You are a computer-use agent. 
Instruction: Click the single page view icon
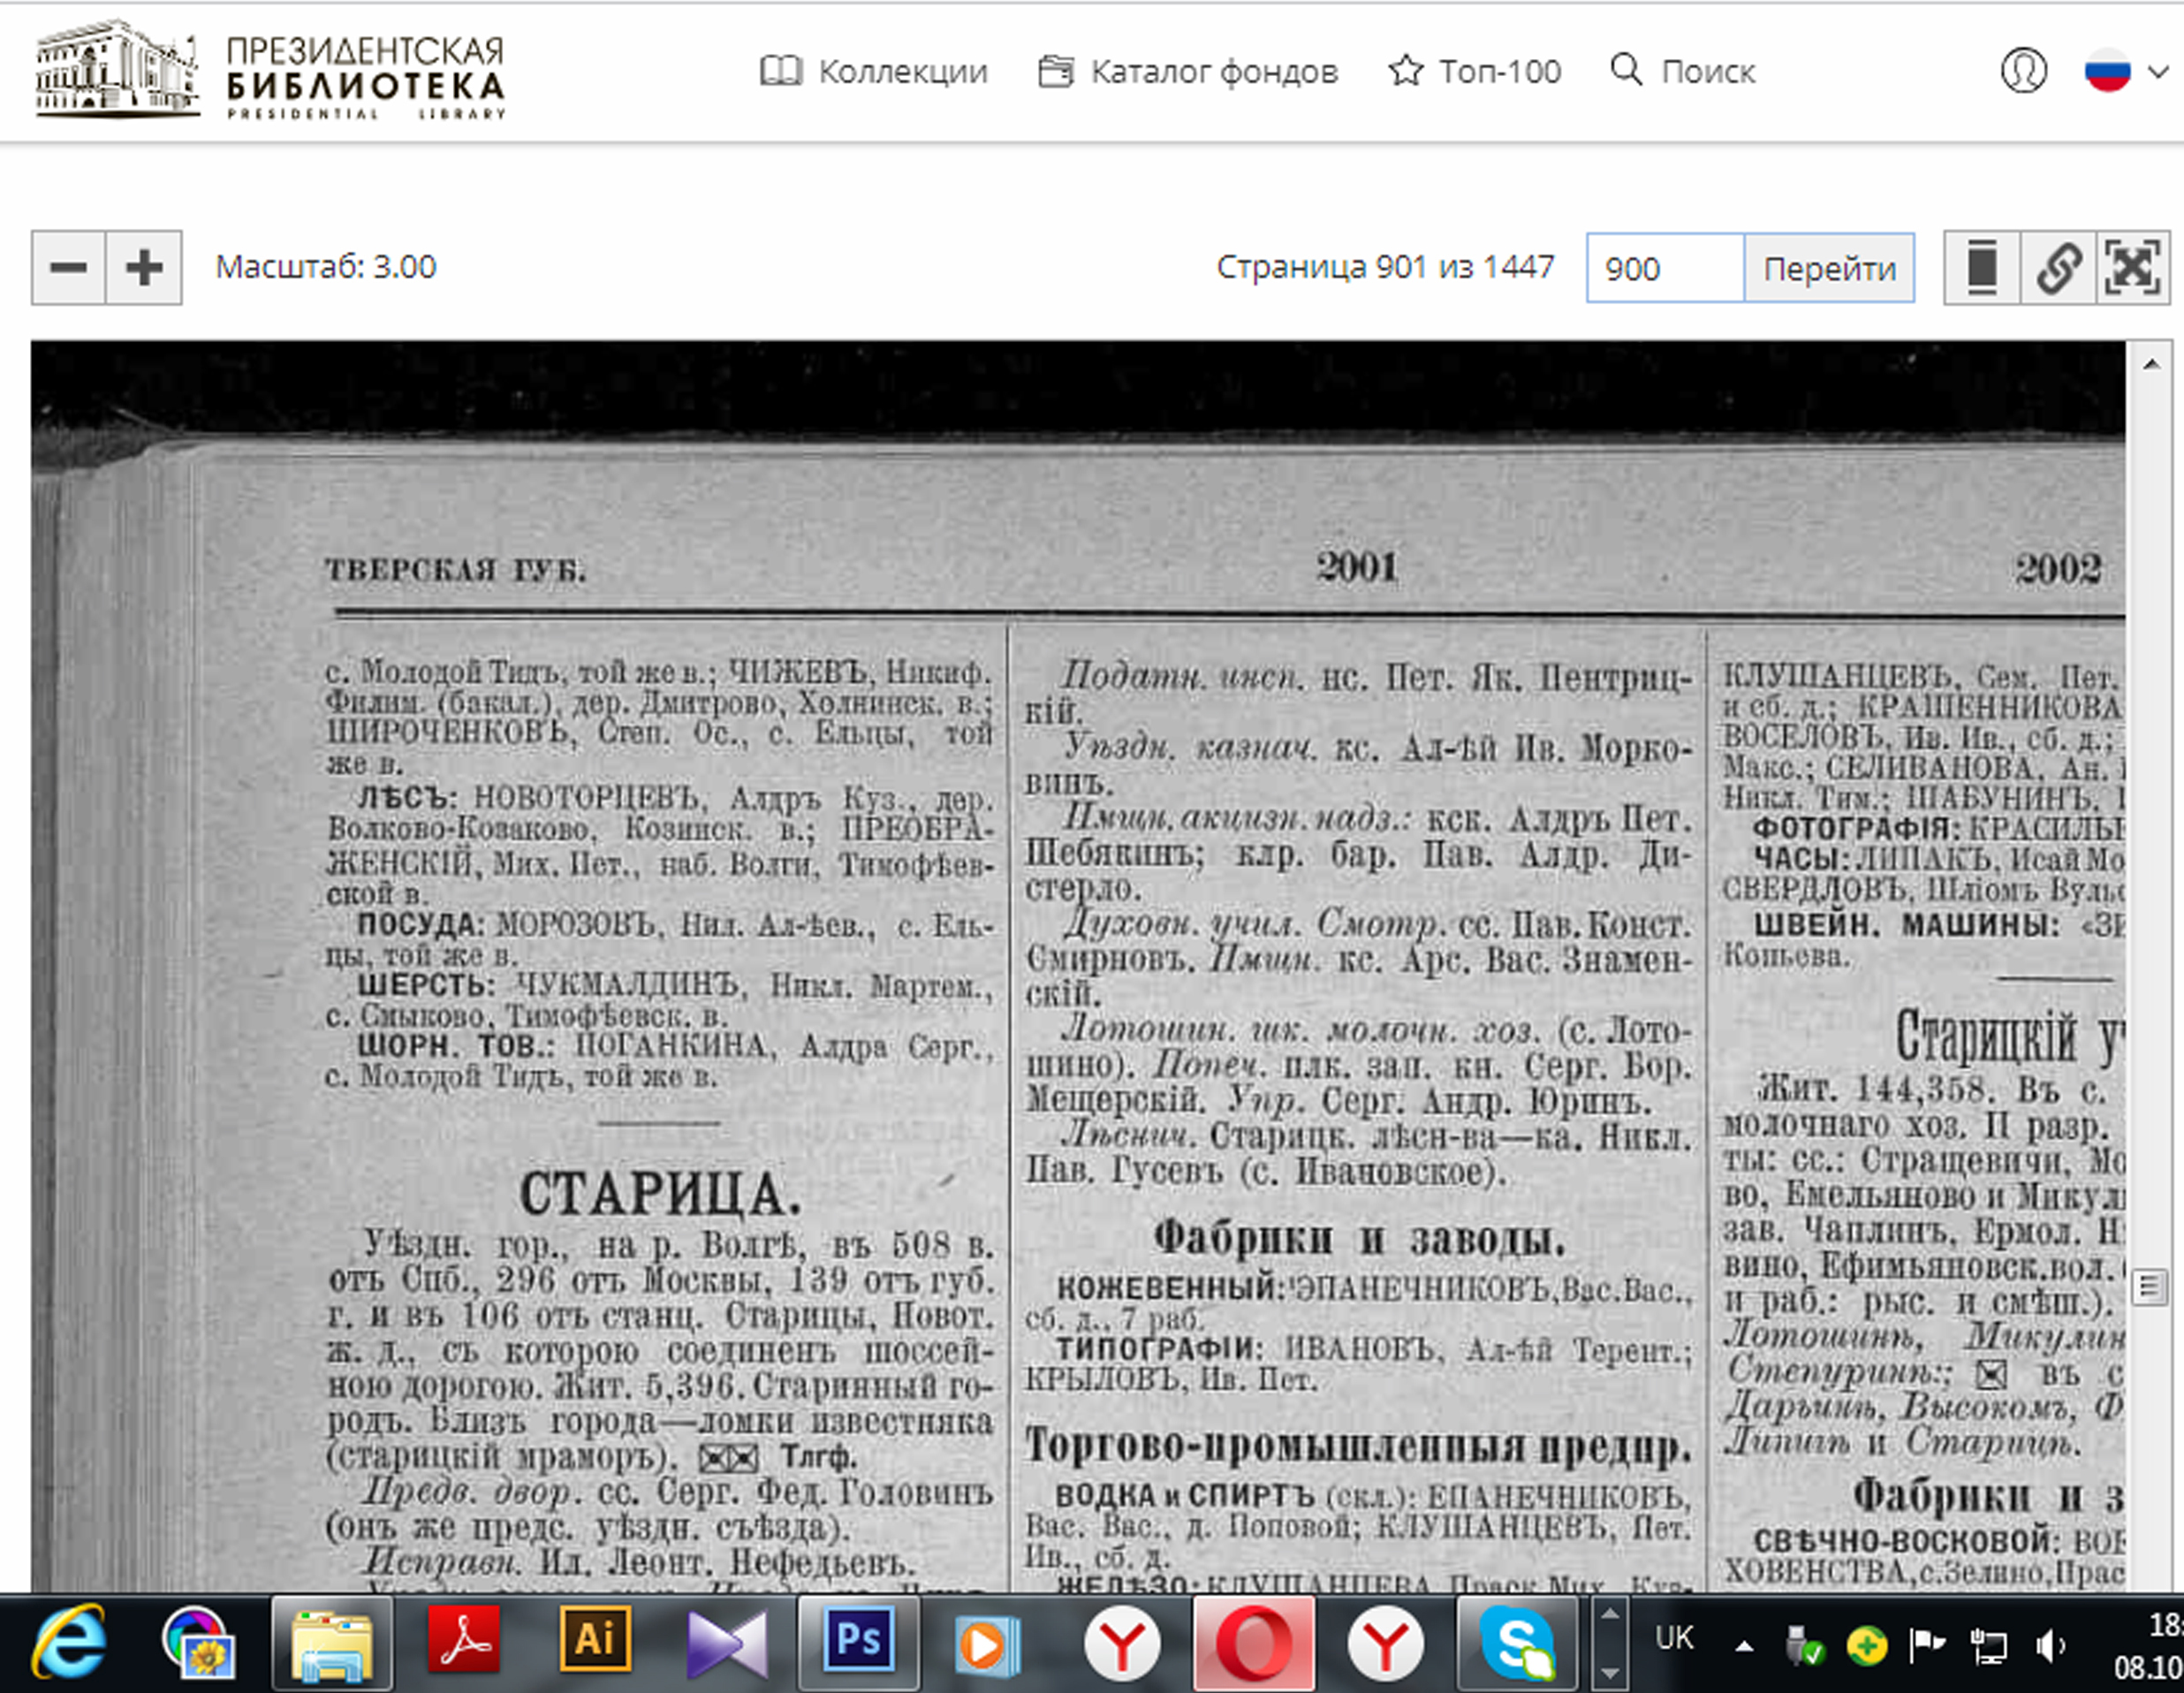pos(1981,268)
